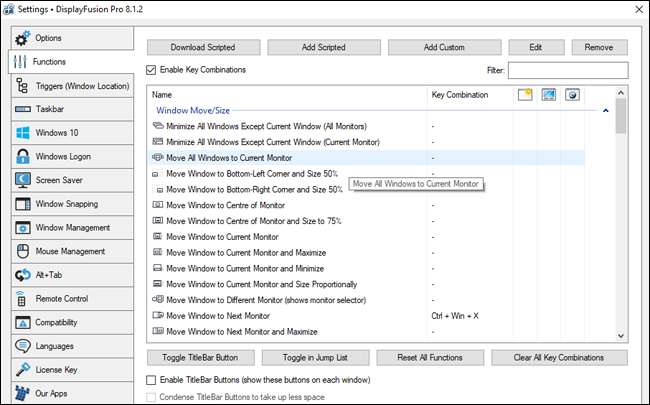Collapse the Window Move/Size group
The height and width of the screenshot is (405, 650).
606,111
